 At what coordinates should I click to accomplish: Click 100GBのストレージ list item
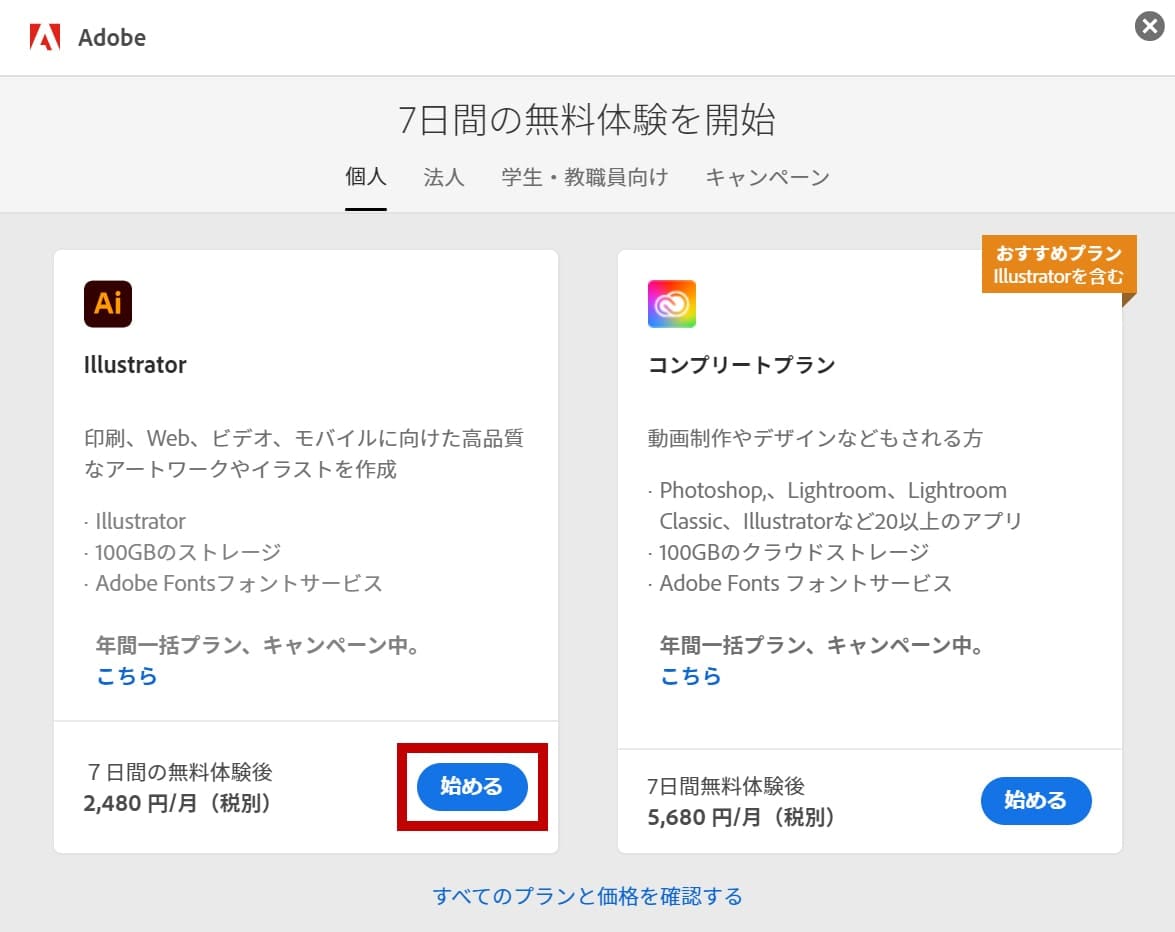(x=187, y=552)
